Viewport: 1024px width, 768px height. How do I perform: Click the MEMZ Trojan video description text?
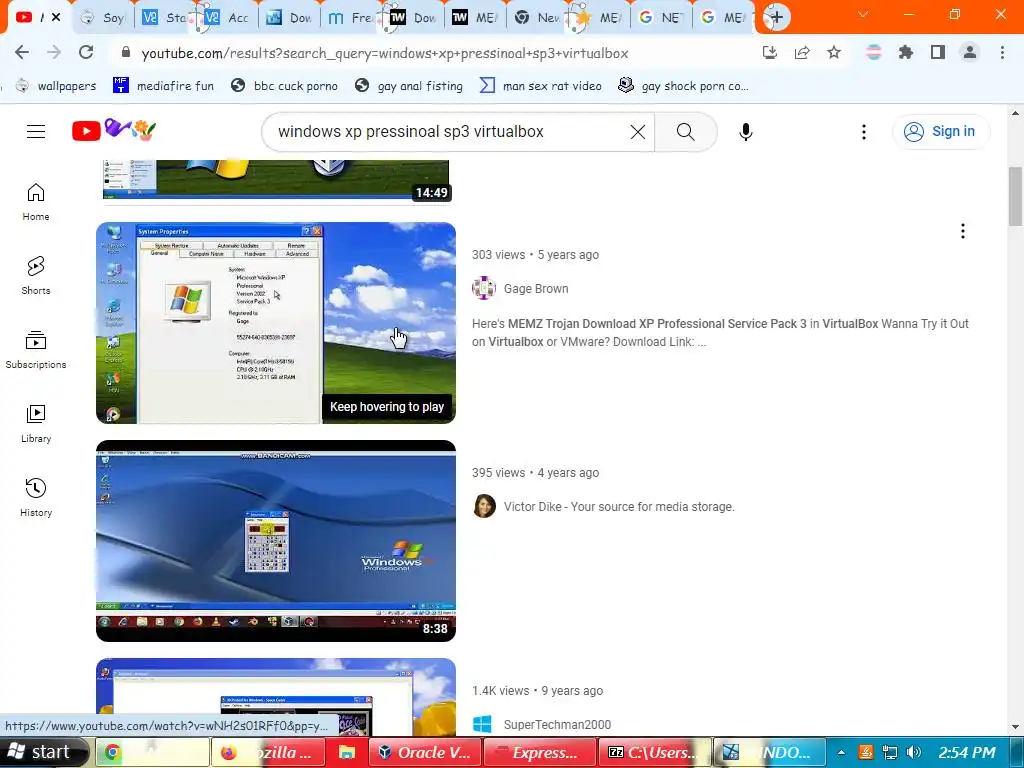coord(720,332)
